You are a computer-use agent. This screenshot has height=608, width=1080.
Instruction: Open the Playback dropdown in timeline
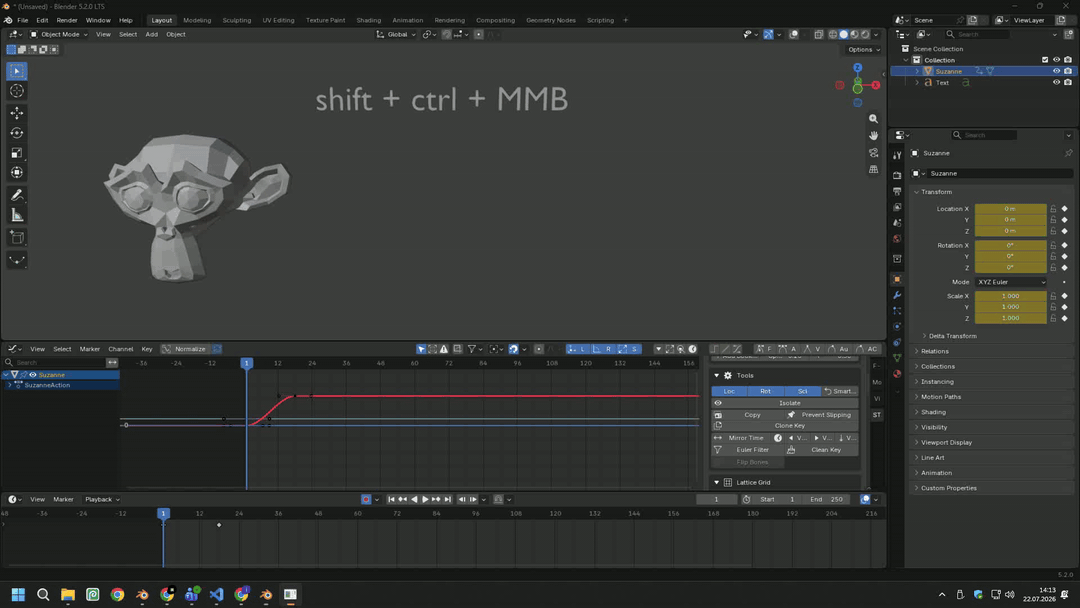(x=102, y=499)
